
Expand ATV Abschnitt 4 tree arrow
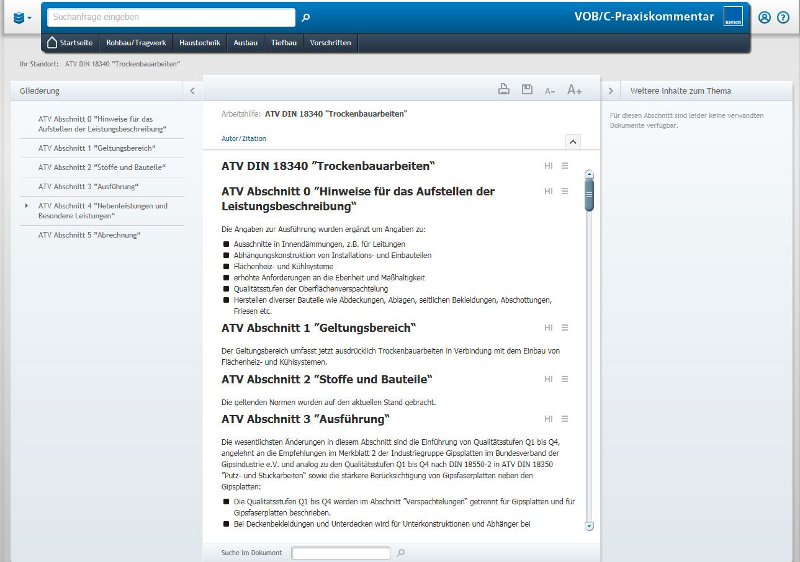pyautogui.click(x=27, y=206)
